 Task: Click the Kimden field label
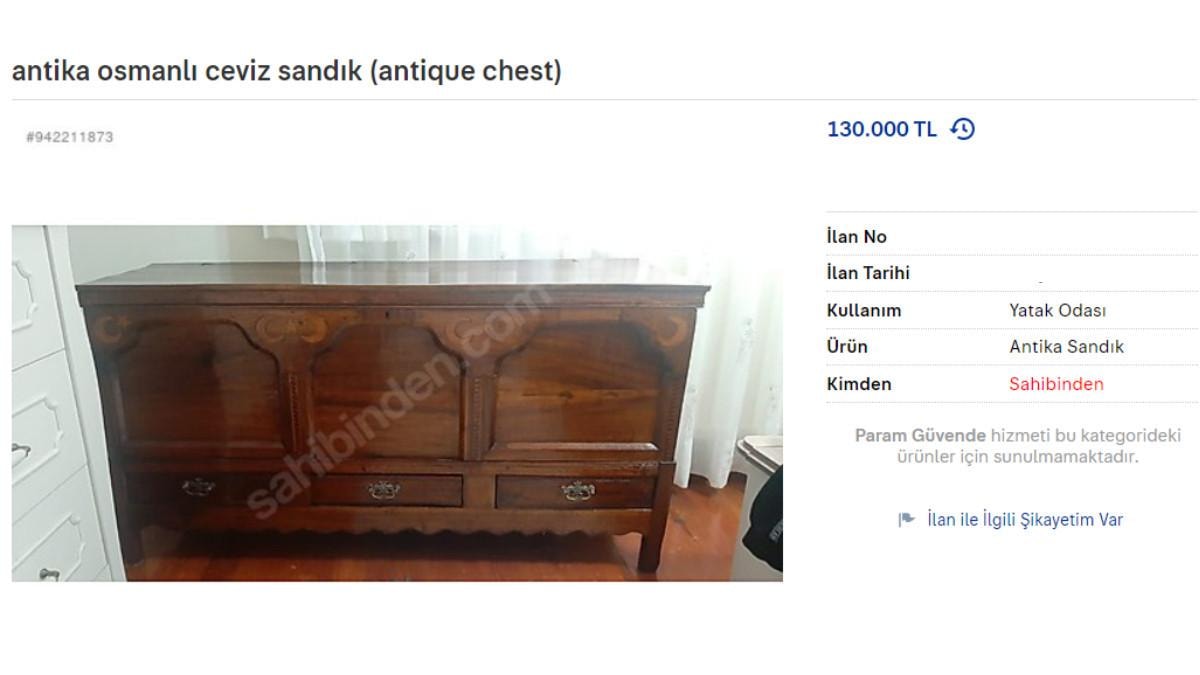click(859, 384)
